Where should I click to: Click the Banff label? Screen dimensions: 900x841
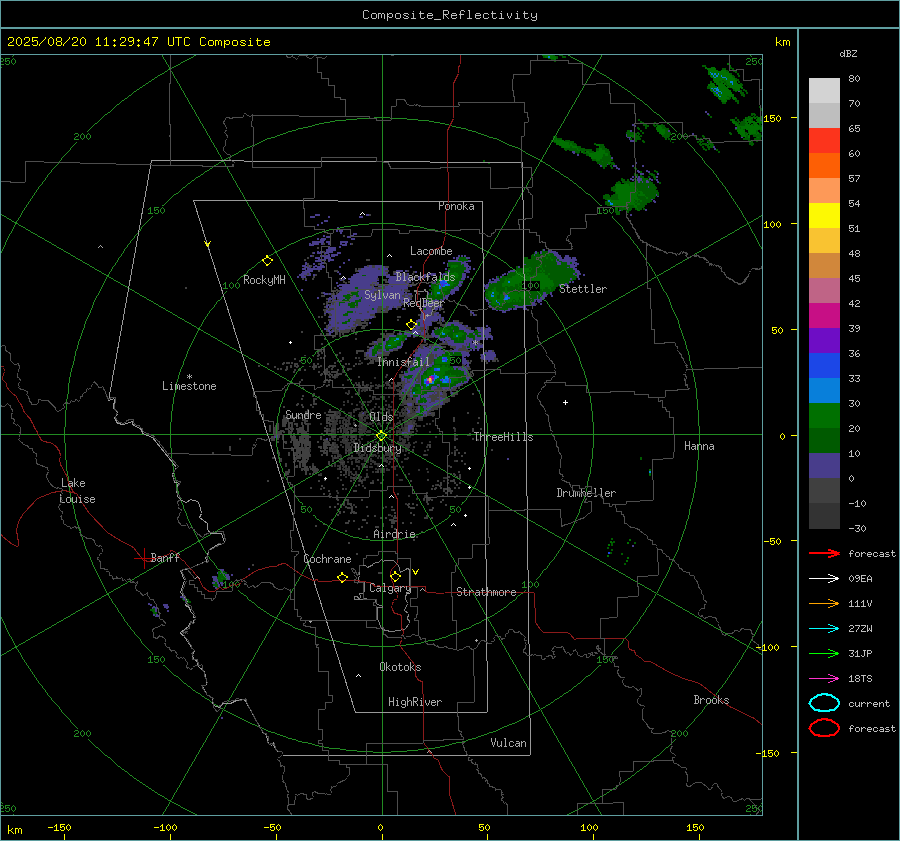point(165,557)
